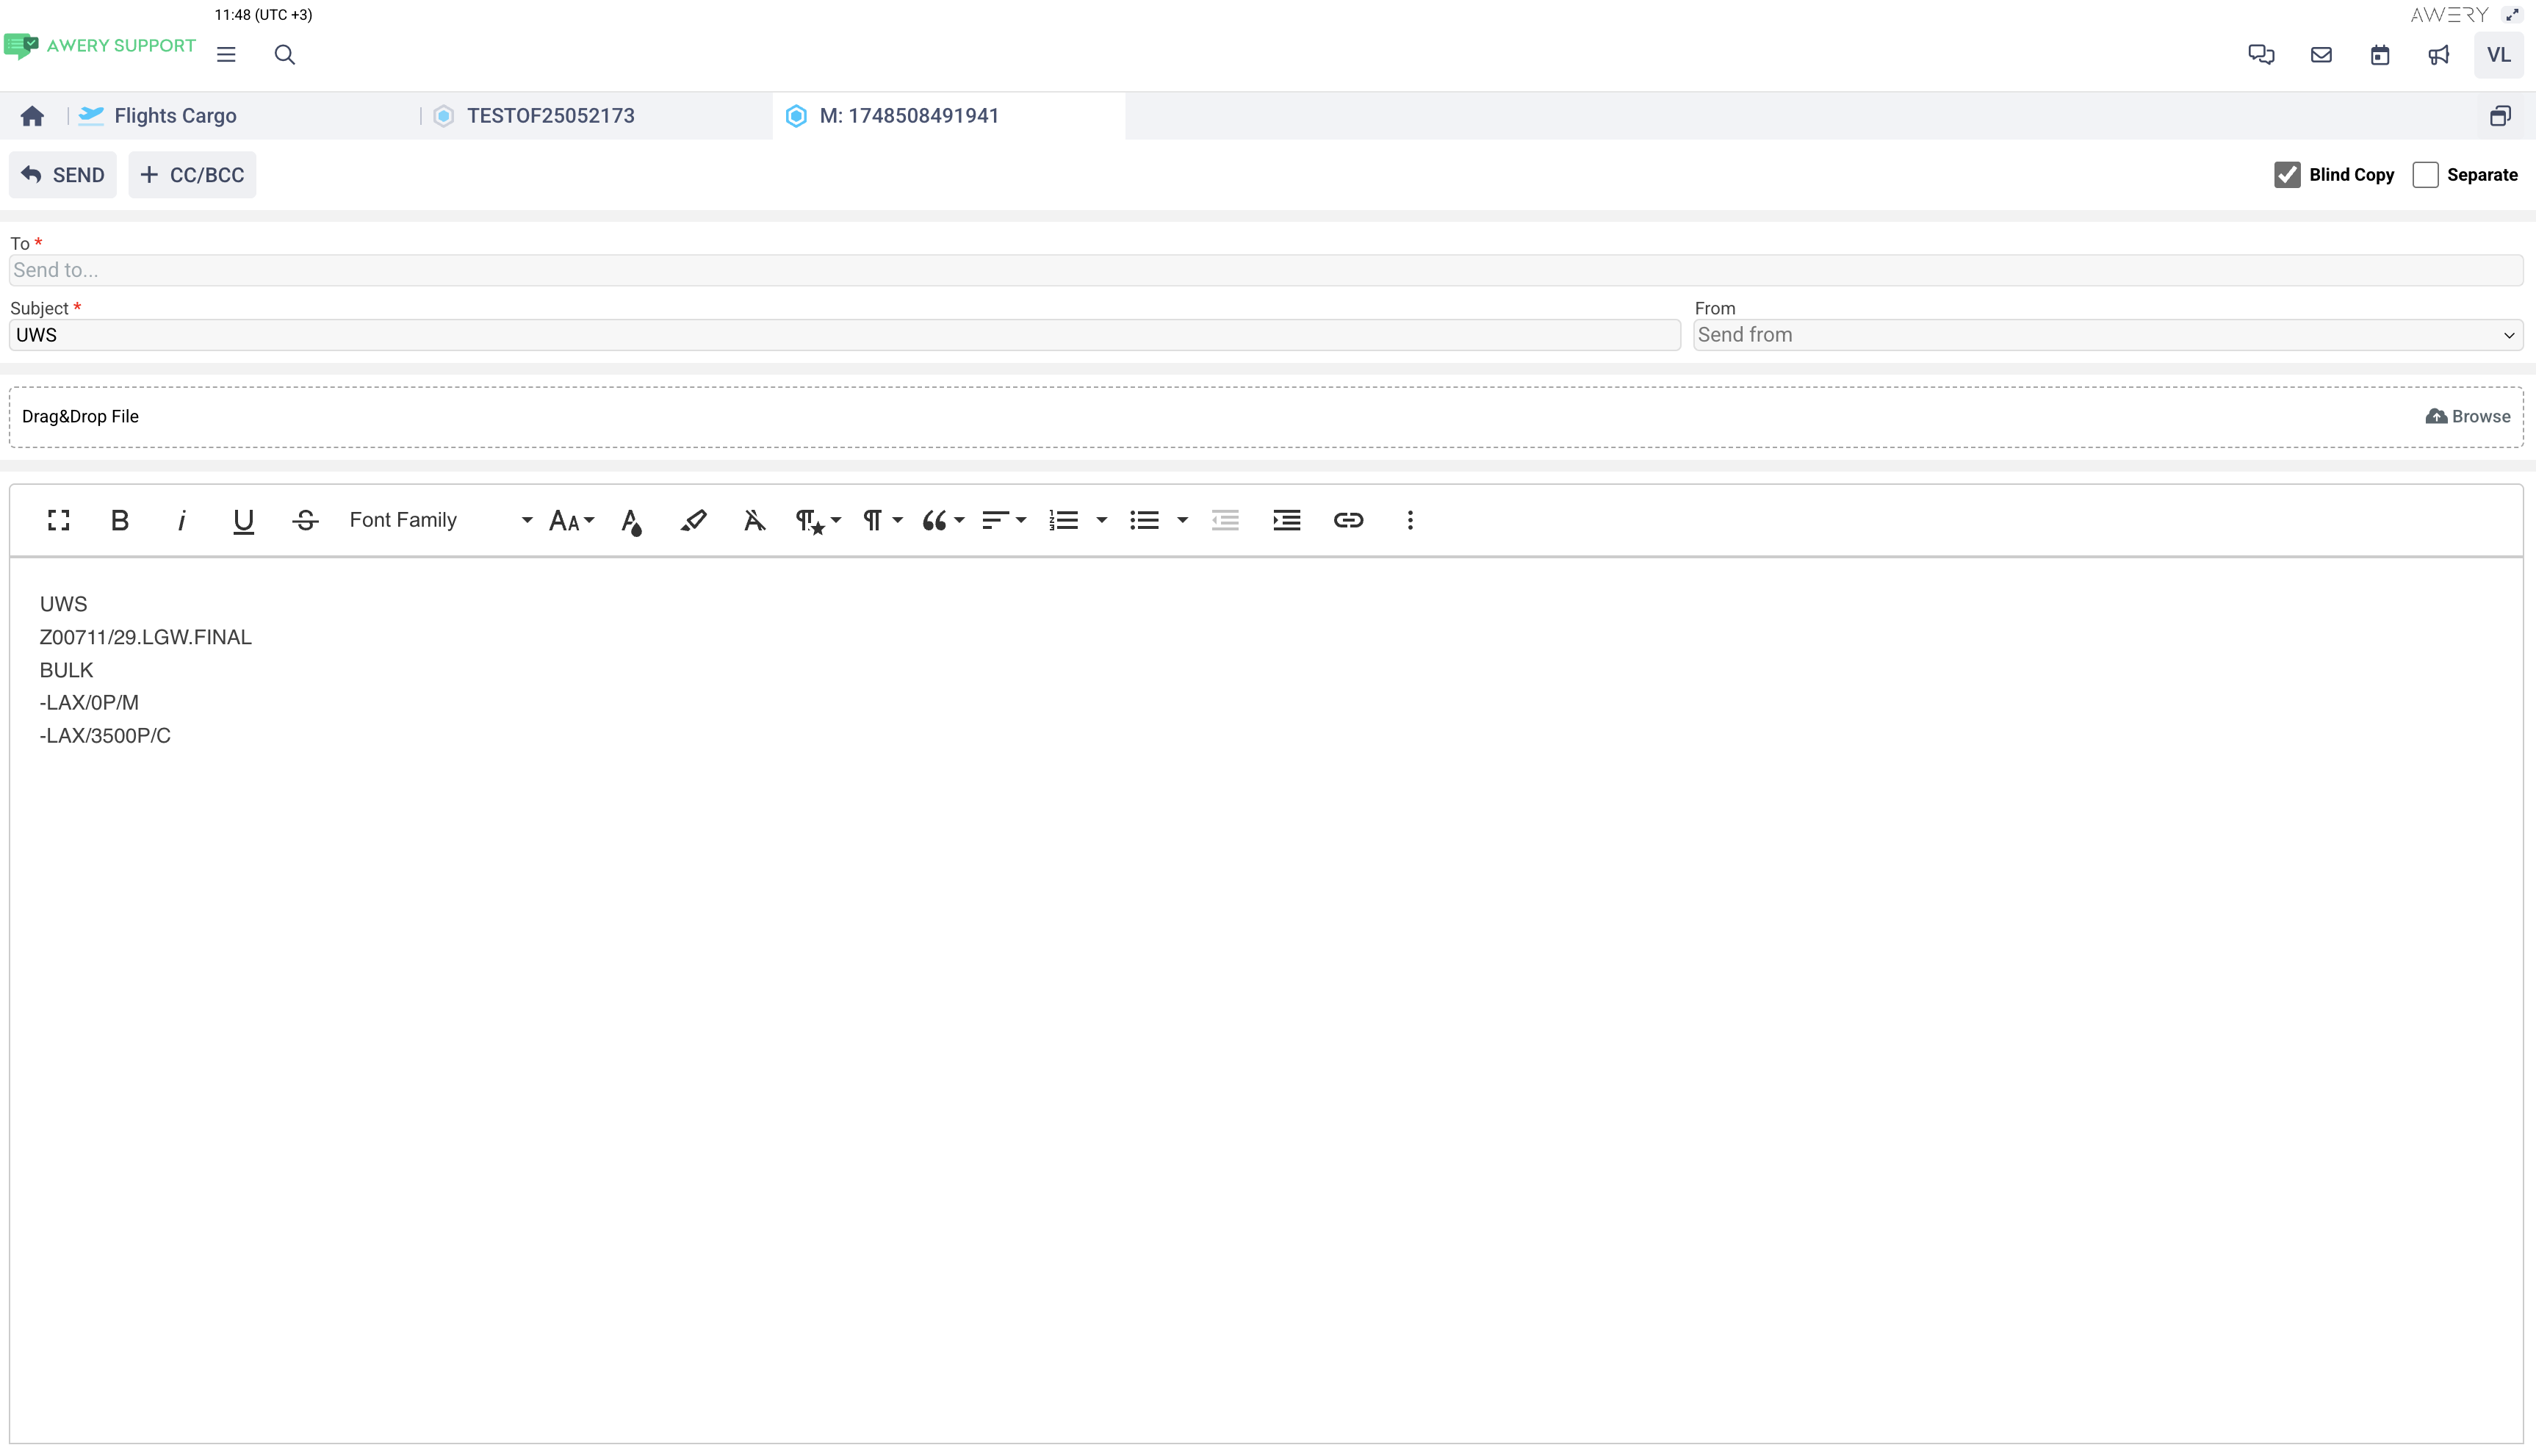Click the fullscreen editor icon
Image resolution: width=2536 pixels, height=1456 pixels.
tap(58, 520)
